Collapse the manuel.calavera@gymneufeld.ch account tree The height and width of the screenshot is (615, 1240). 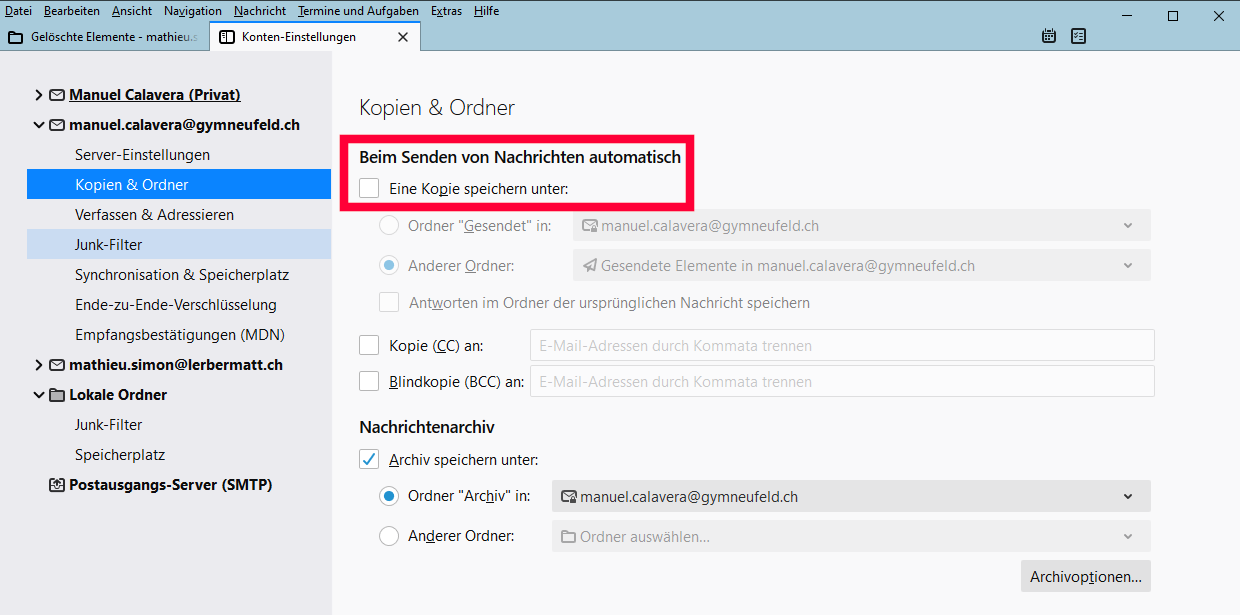pyautogui.click(x=38, y=125)
